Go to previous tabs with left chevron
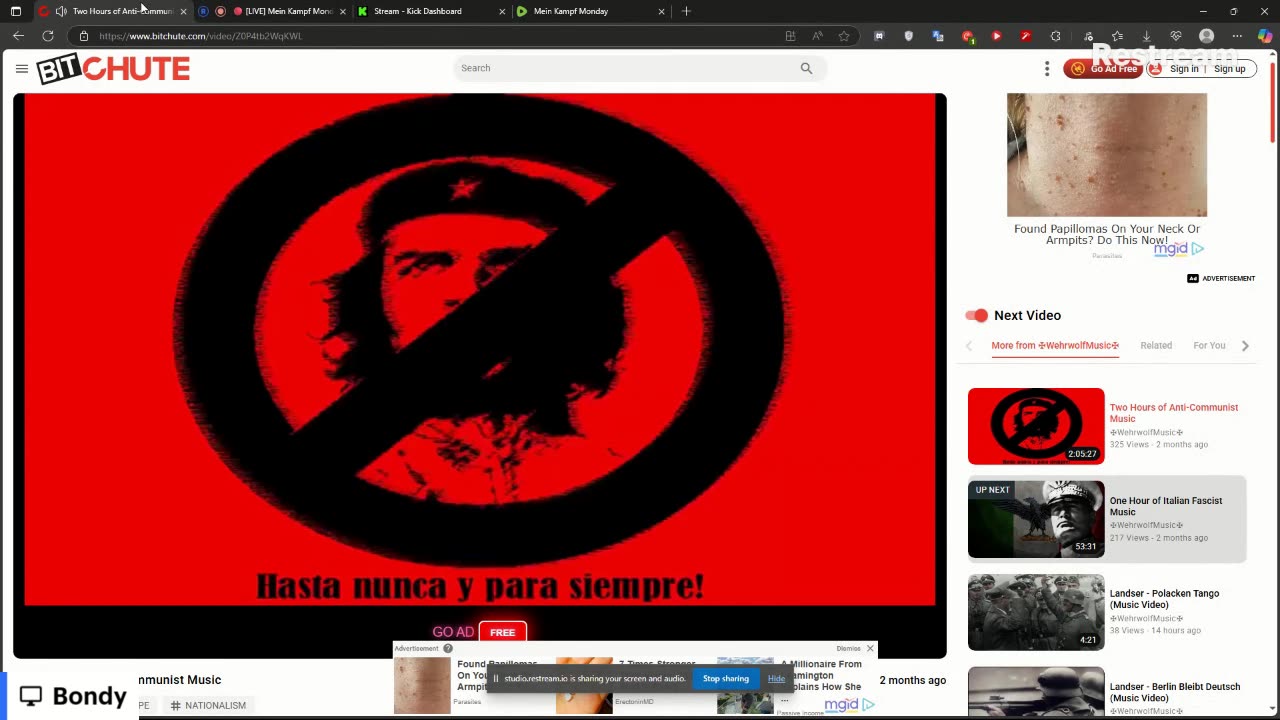The image size is (1280, 720). 968,346
